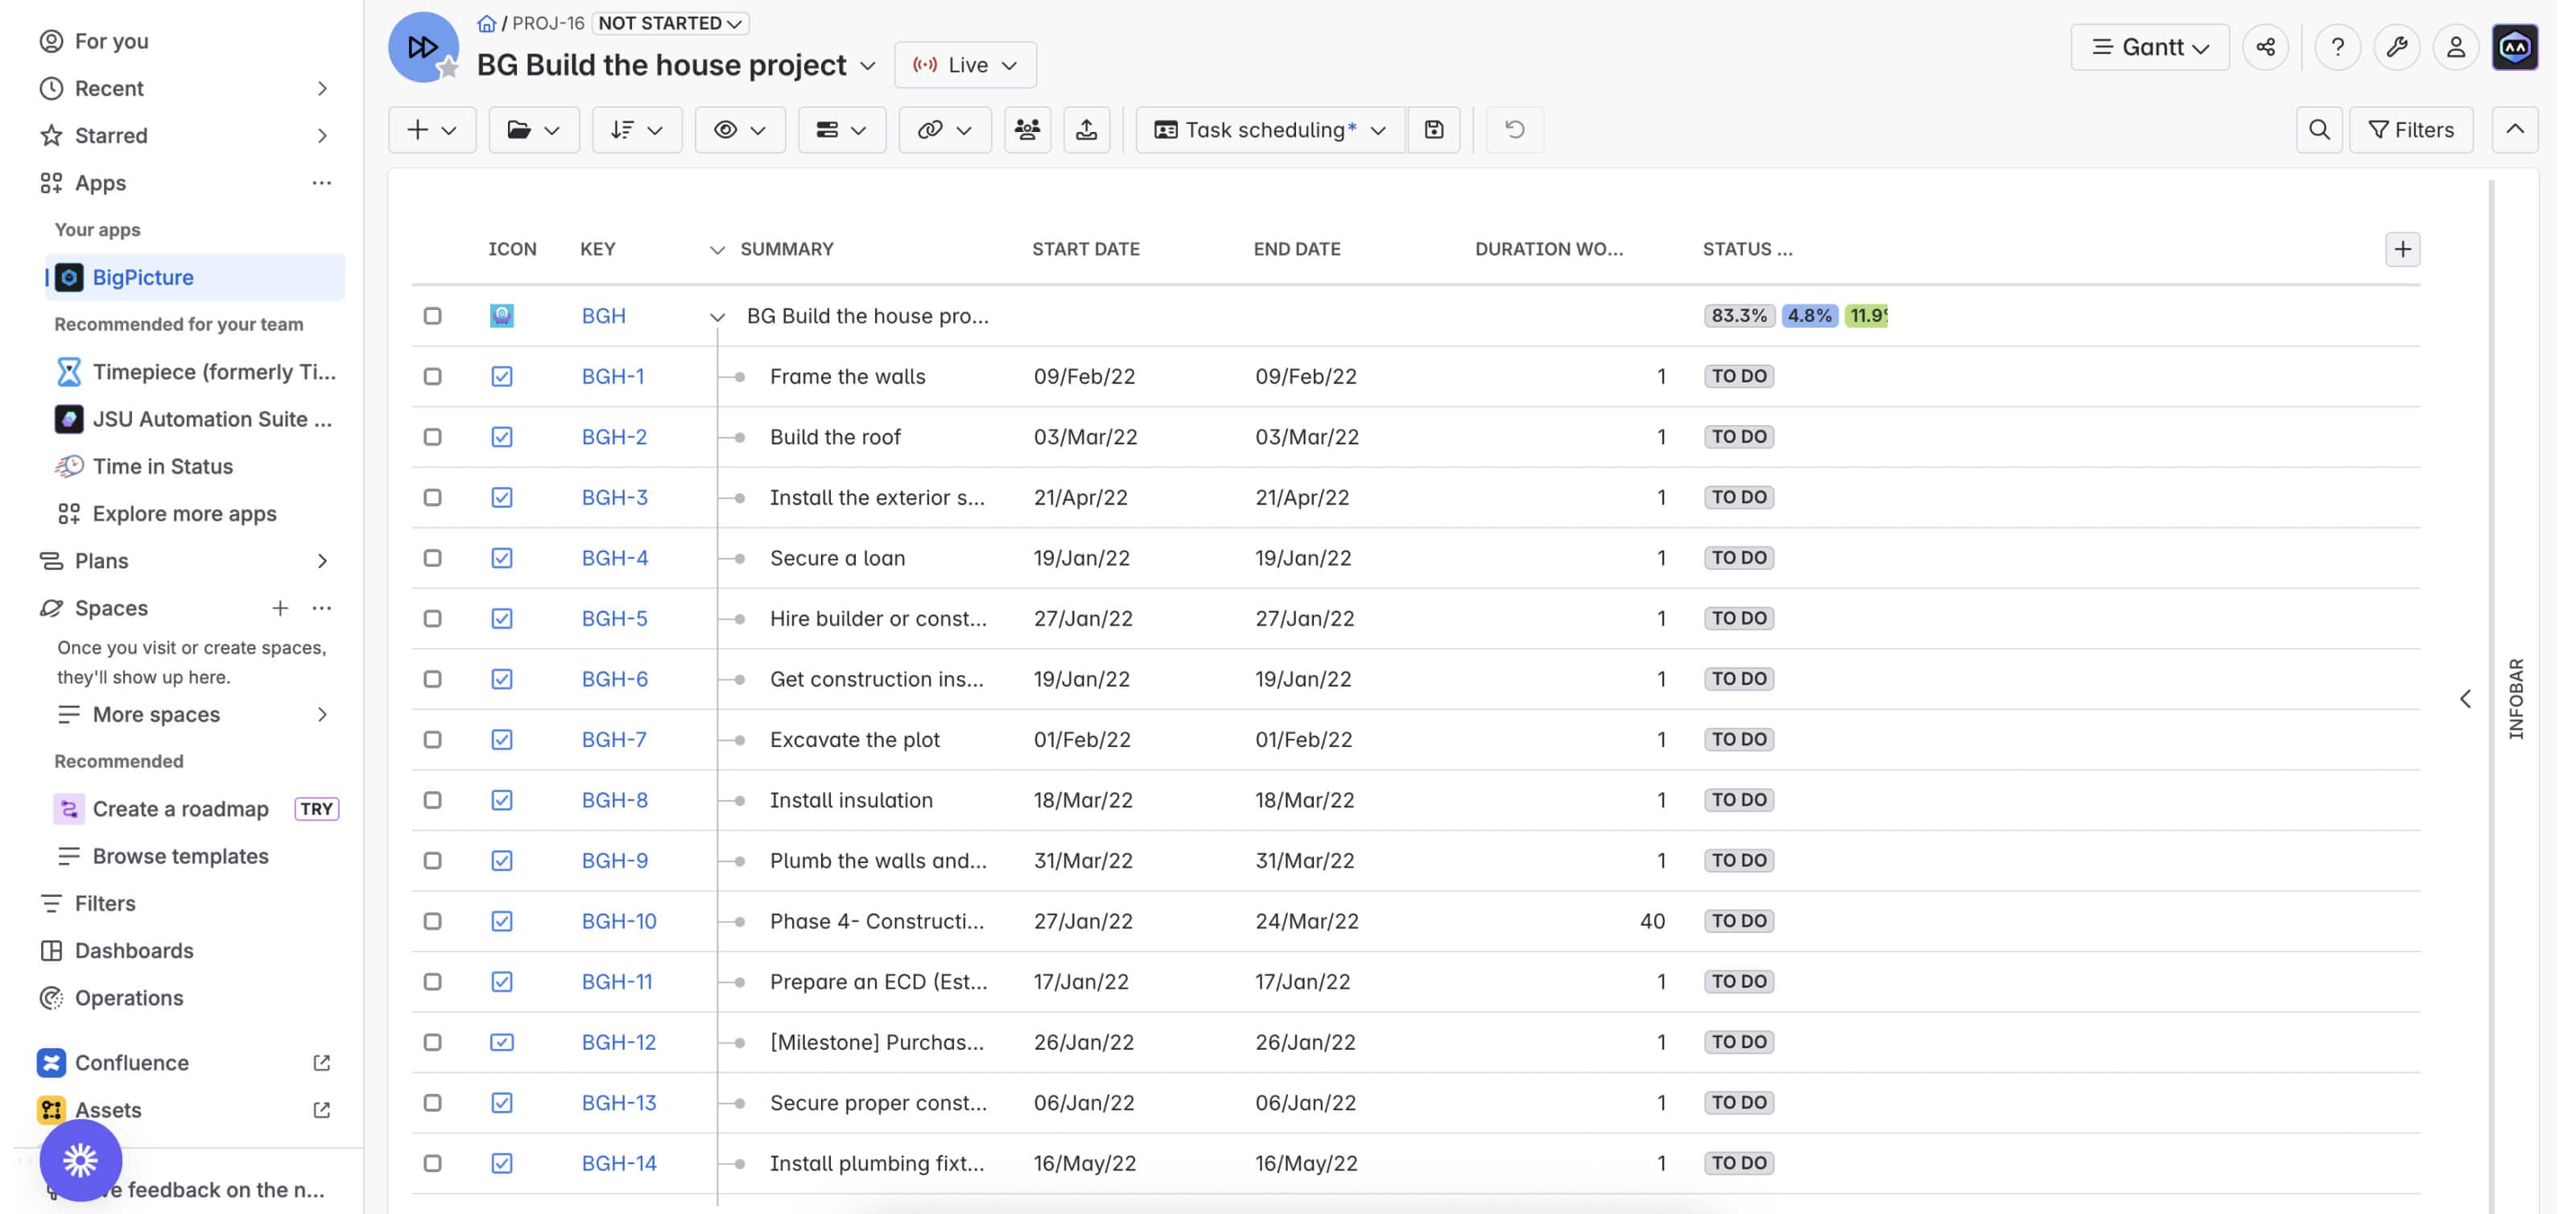The image size is (2576, 1214).
Task: Select the BGH-10 row checkbox
Action: (432, 921)
